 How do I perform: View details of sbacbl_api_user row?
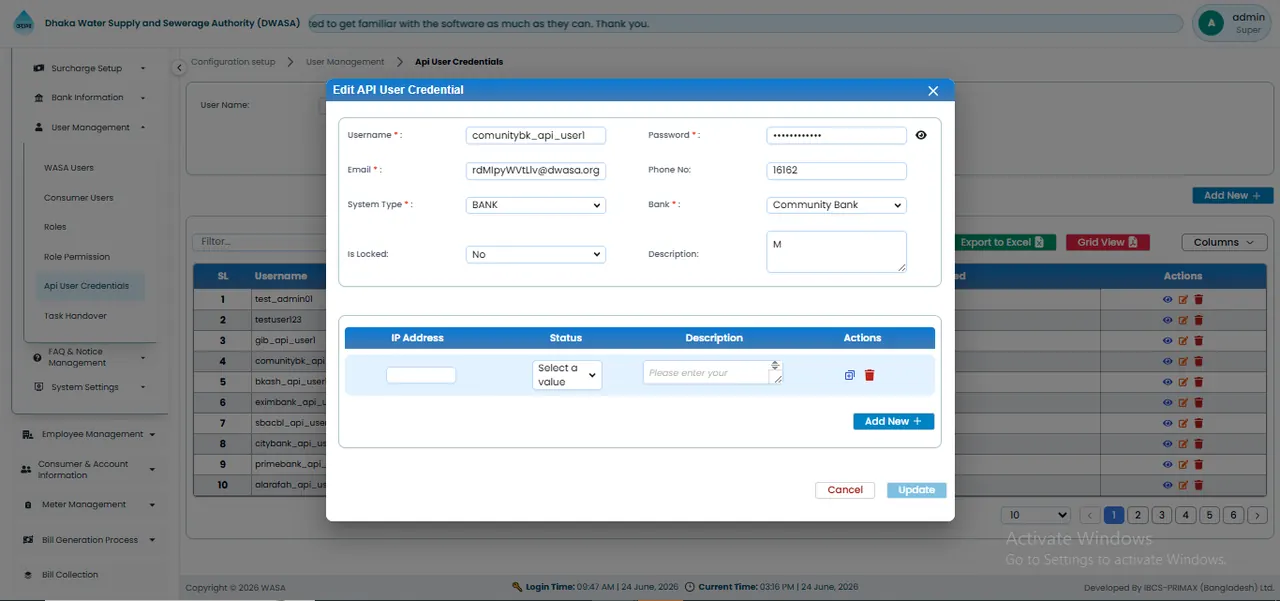tap(1167, 423)
